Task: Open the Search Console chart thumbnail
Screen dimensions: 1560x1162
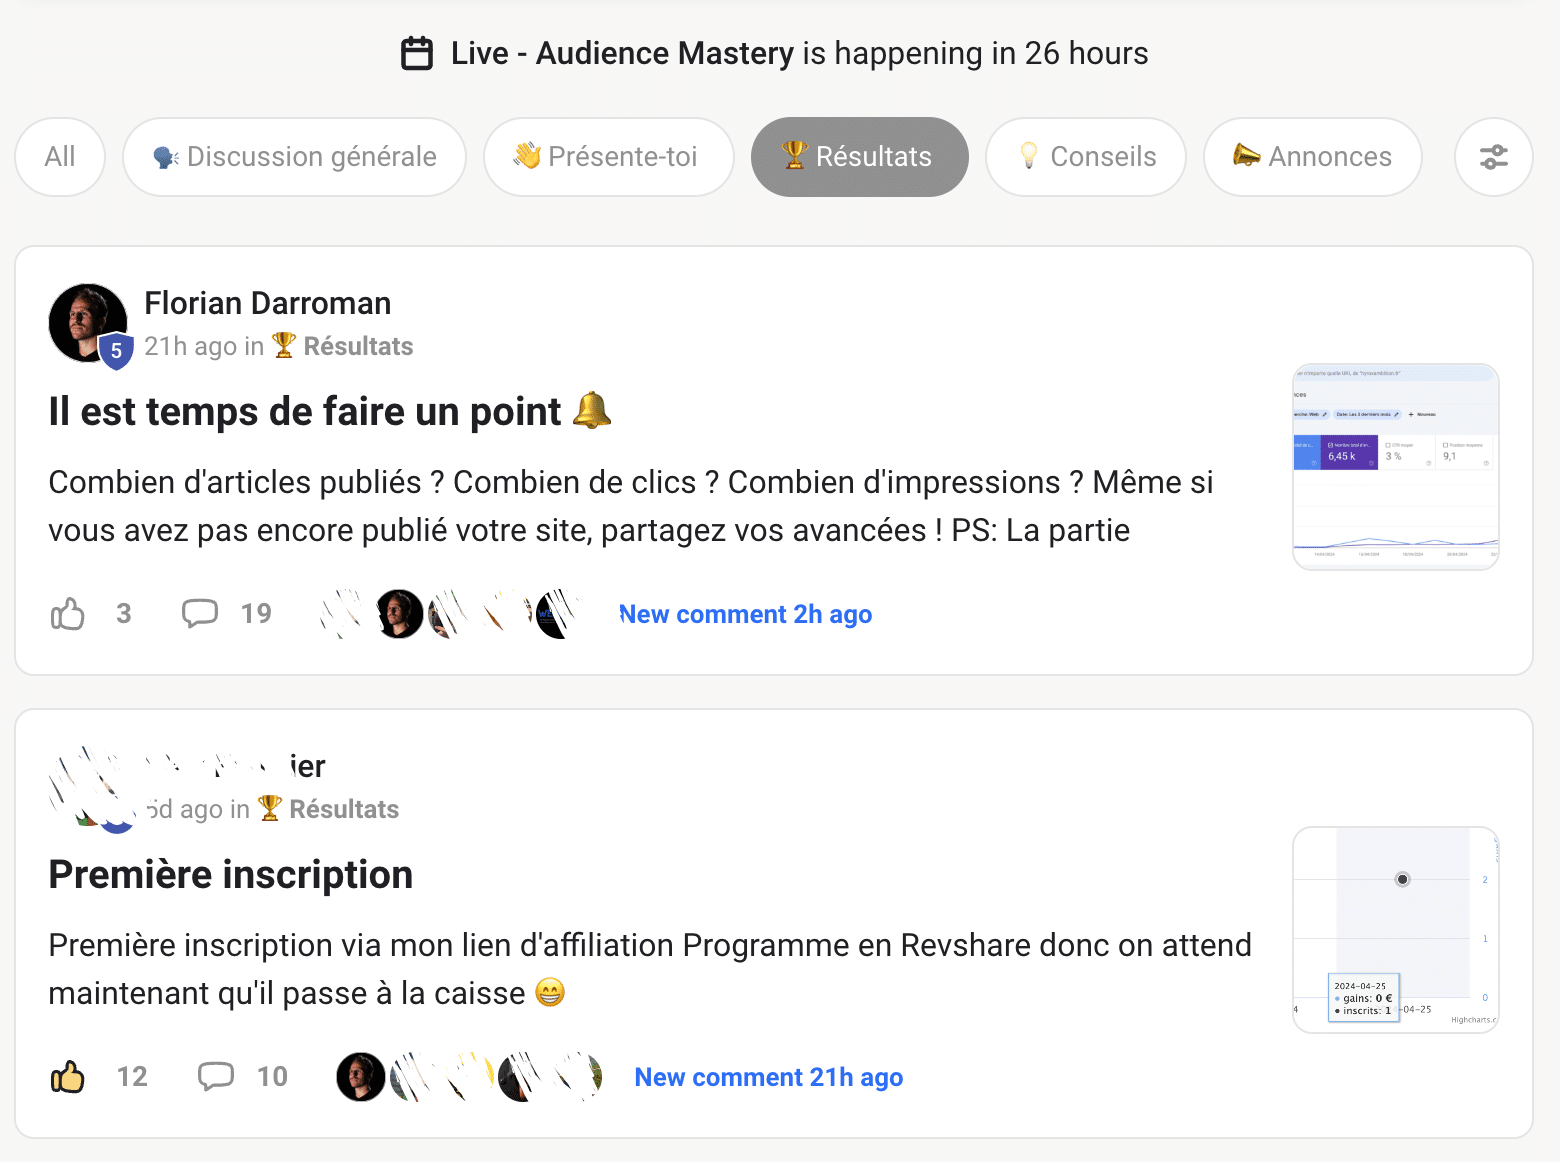Action: point(1396,467)
